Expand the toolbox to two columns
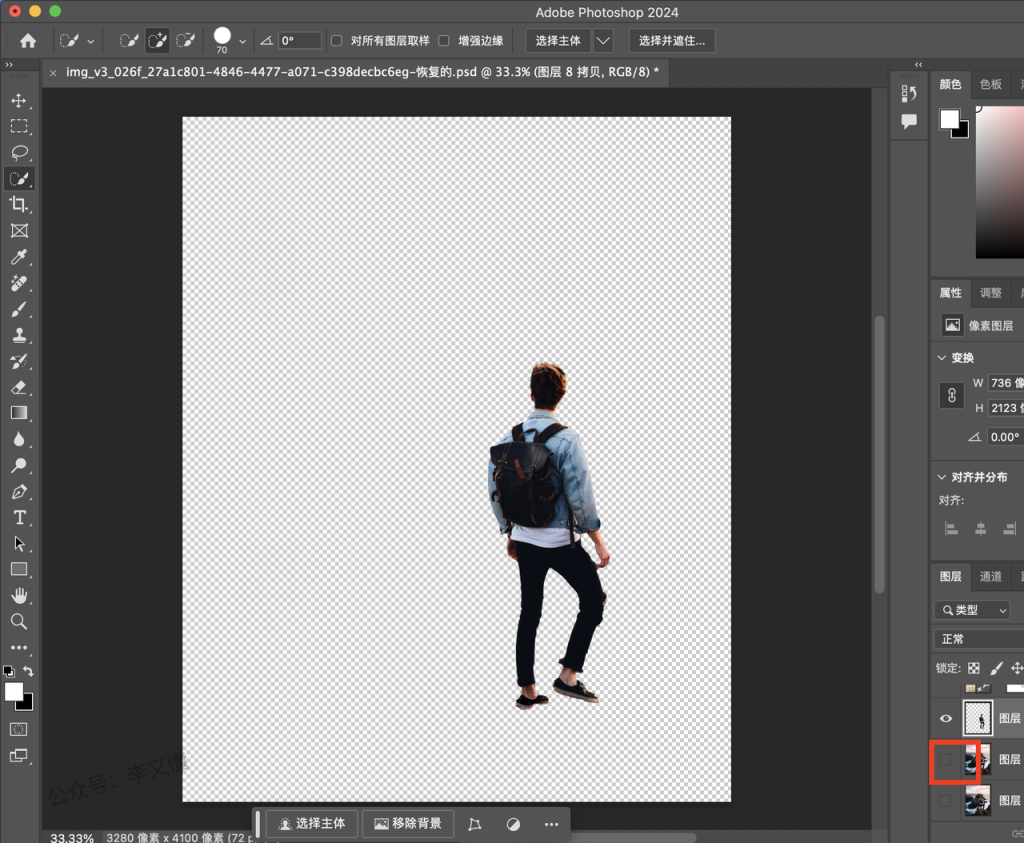This screenshot has height=843, width=1024. tap(9, 65)
